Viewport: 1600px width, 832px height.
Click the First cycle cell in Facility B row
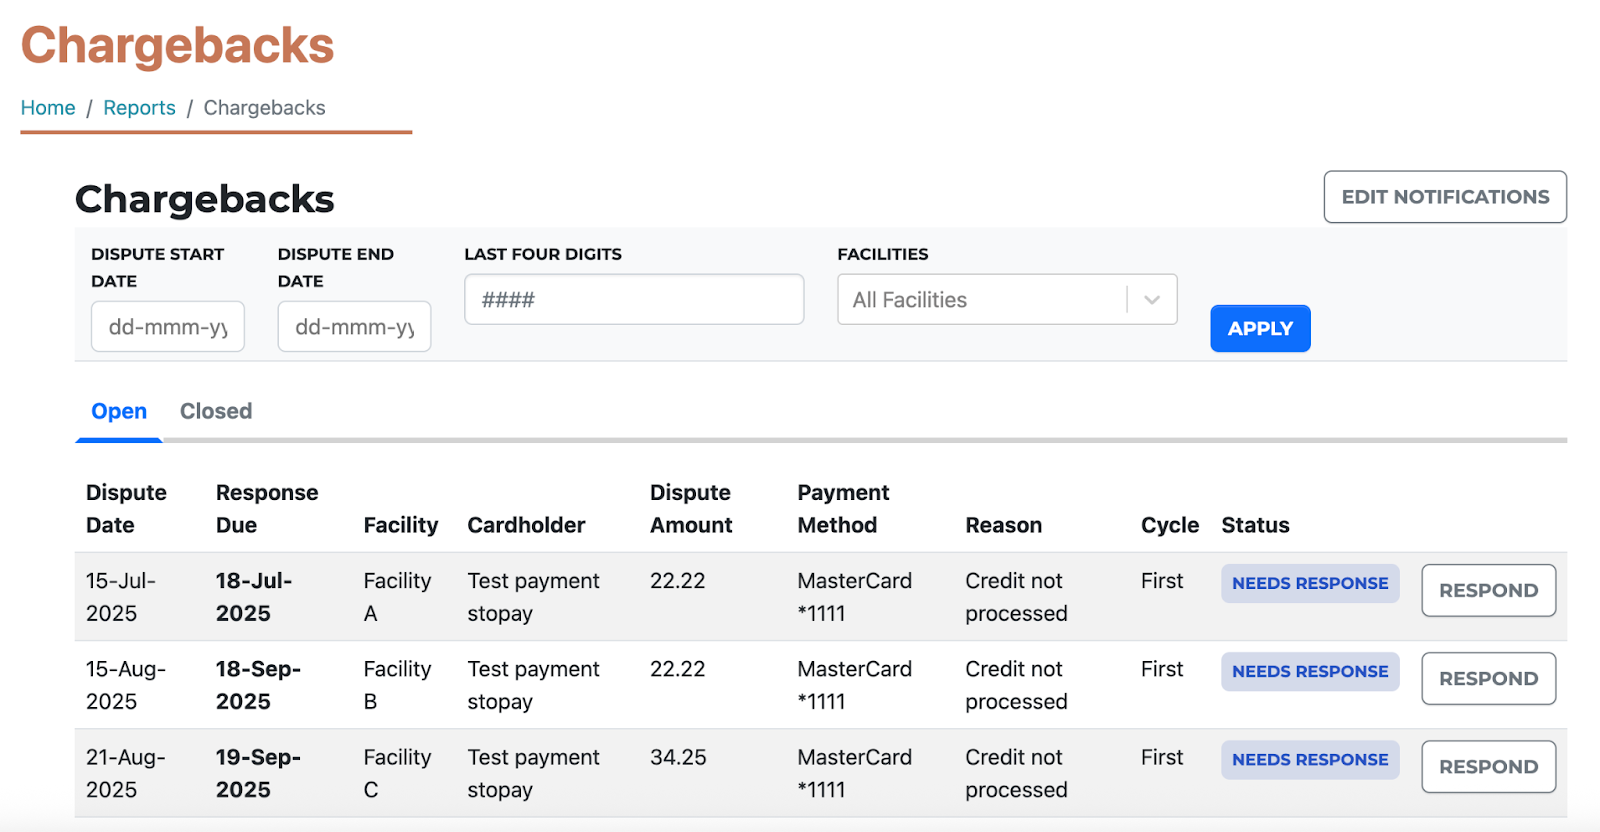[1162, 669]
